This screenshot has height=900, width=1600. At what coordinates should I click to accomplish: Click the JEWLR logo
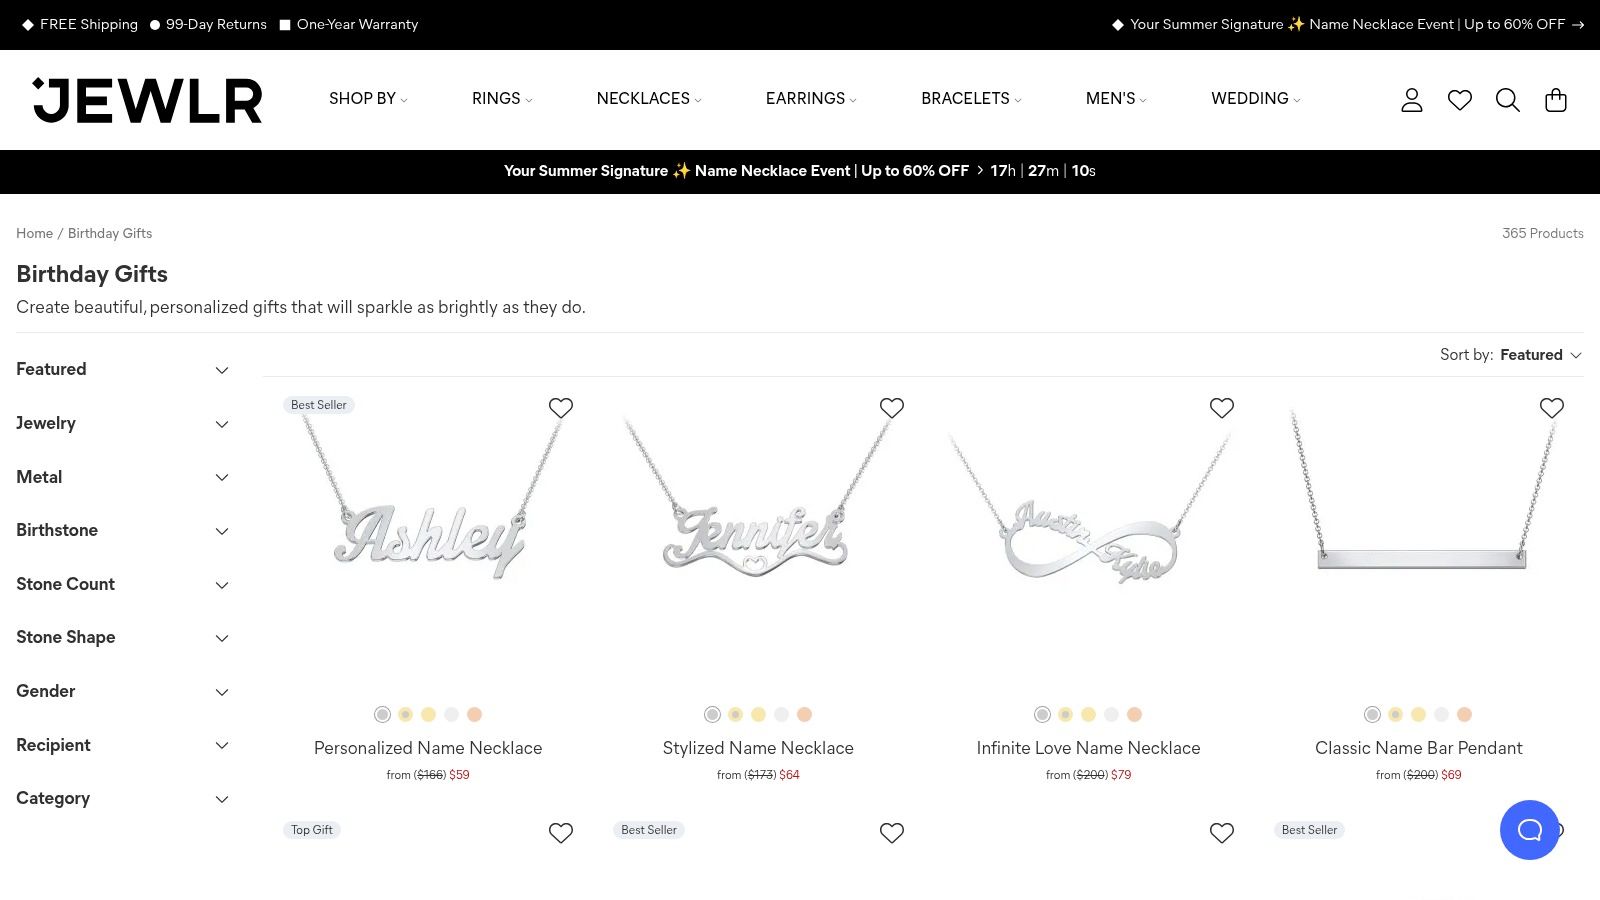(x=148, y=100)
